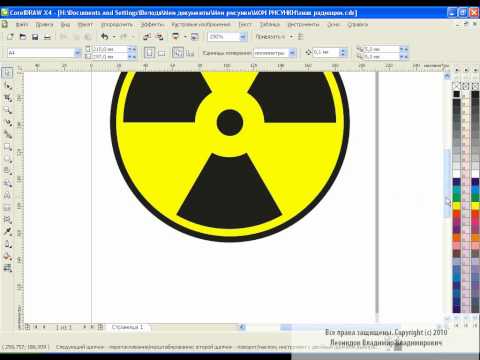This screenshot has width=480, height=360.
Task: Select the Страница 1 page tab
Action: 127,327
